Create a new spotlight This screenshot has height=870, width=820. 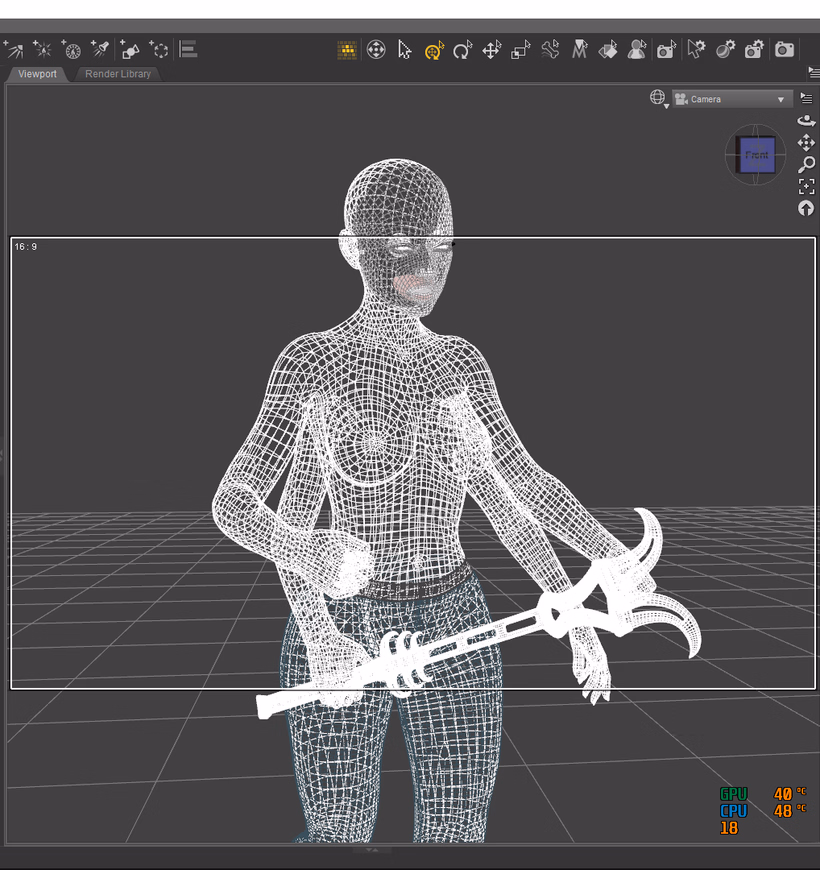100,49
